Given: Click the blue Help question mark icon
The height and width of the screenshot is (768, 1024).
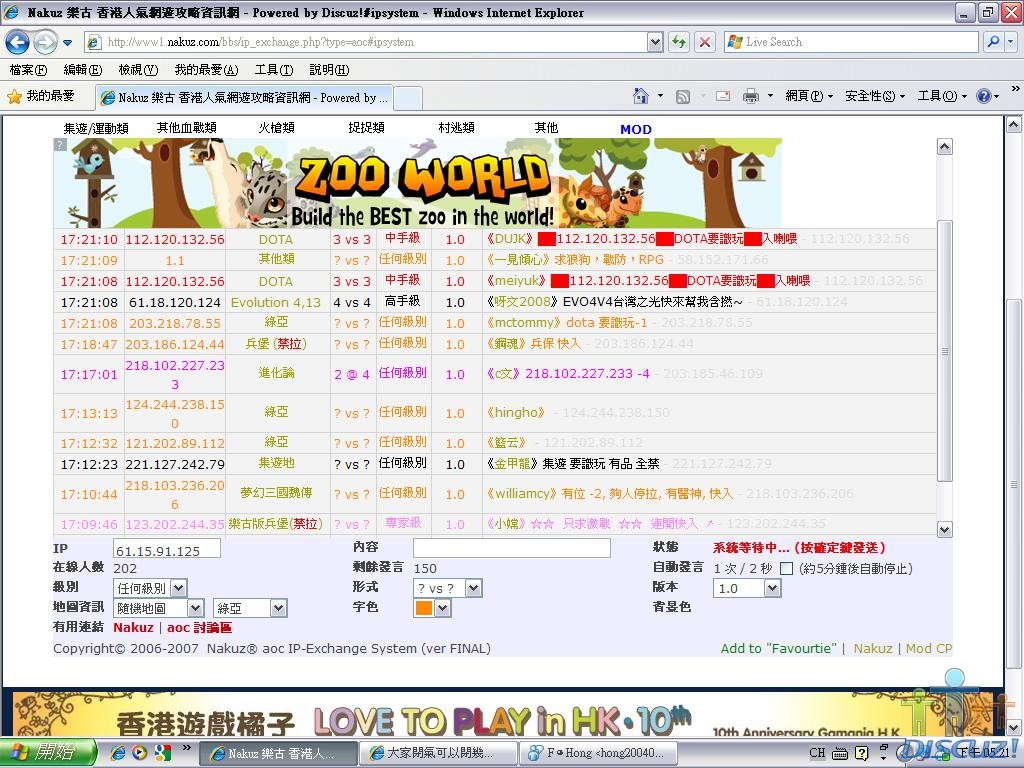Looking at the screenshot, I should [984, 96].
